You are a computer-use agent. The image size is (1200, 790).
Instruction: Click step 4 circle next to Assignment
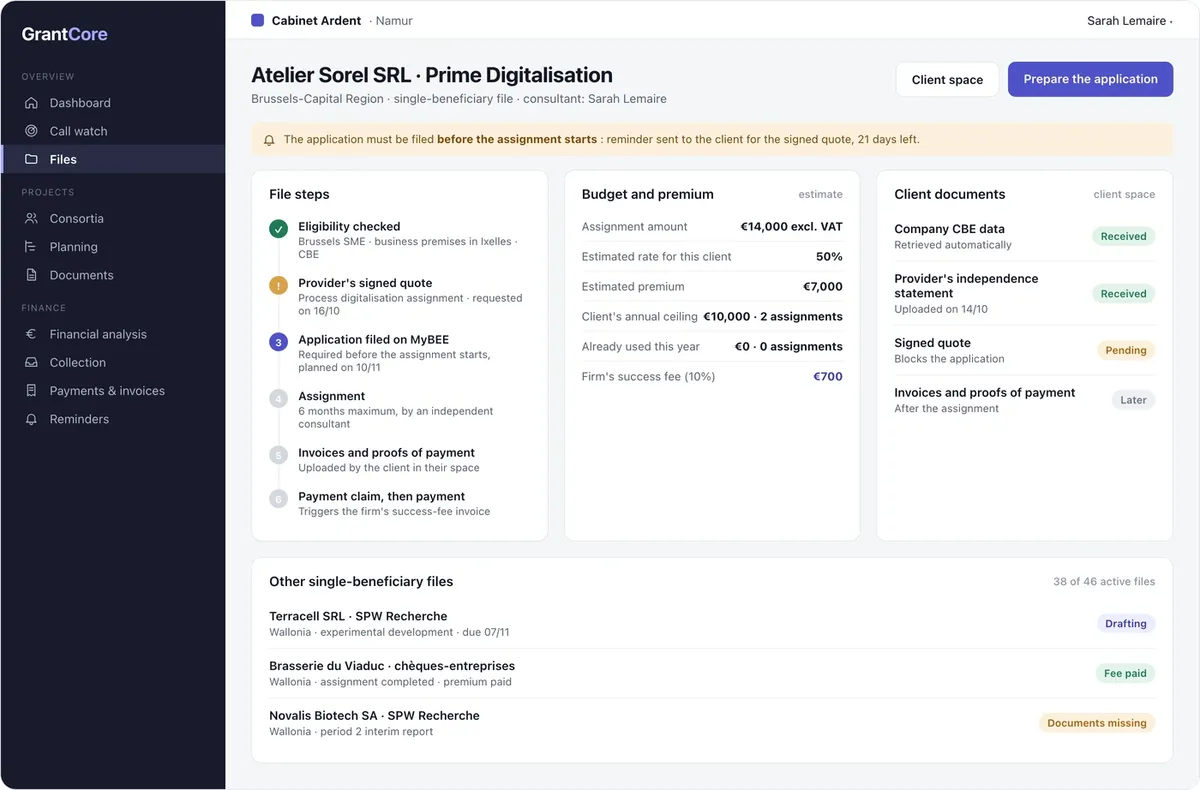tap(279, 399)
